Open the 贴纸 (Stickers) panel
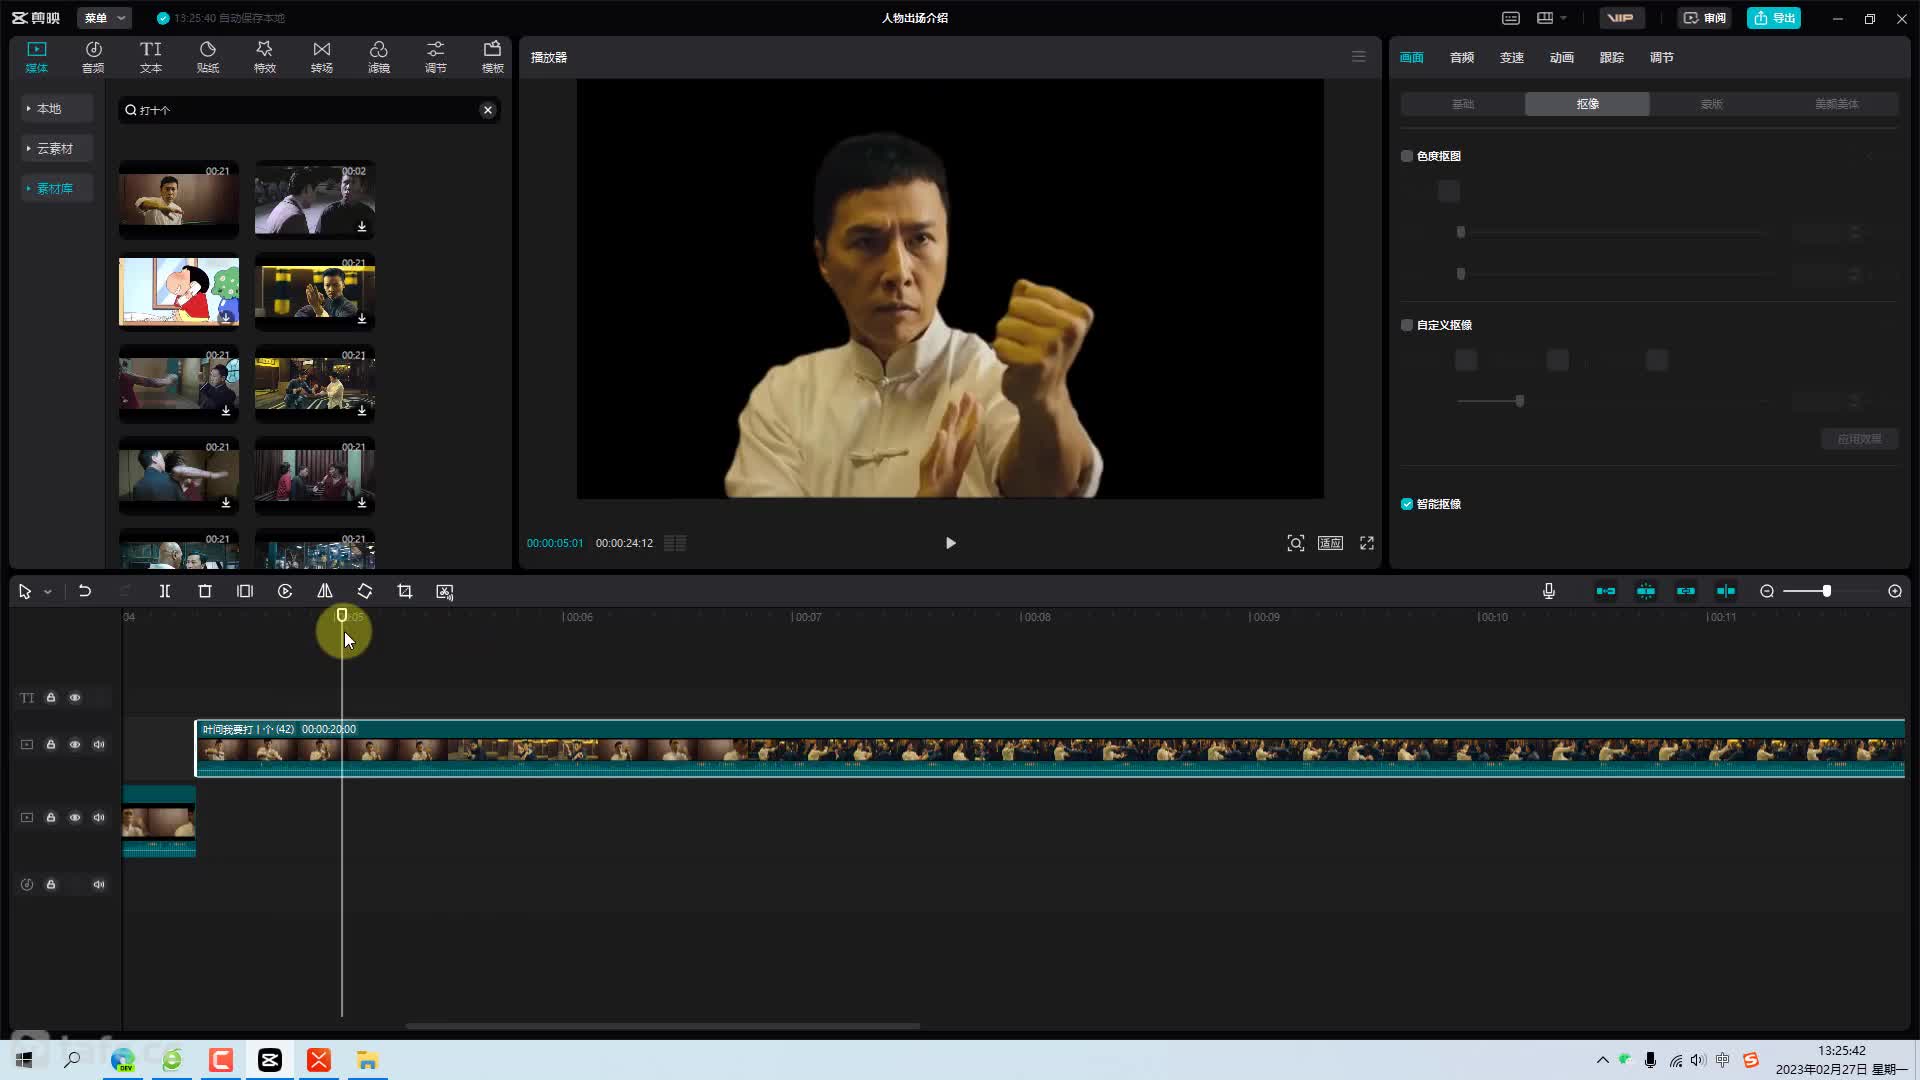The width and height of the screenshot is (1920, 1080). click(x=208, y=57)
